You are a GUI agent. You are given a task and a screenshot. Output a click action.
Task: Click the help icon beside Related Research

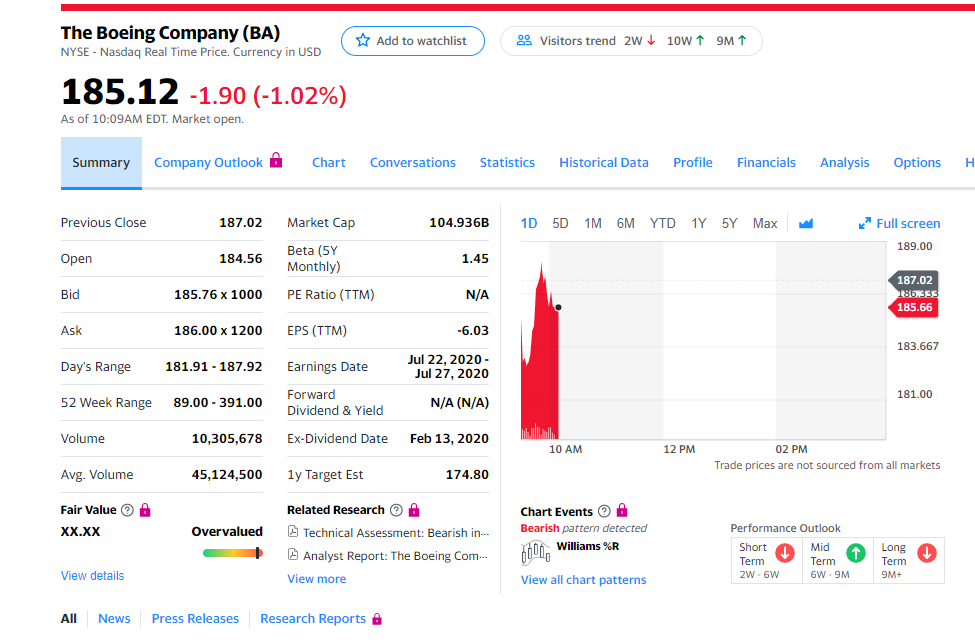(x=395, y=510)
